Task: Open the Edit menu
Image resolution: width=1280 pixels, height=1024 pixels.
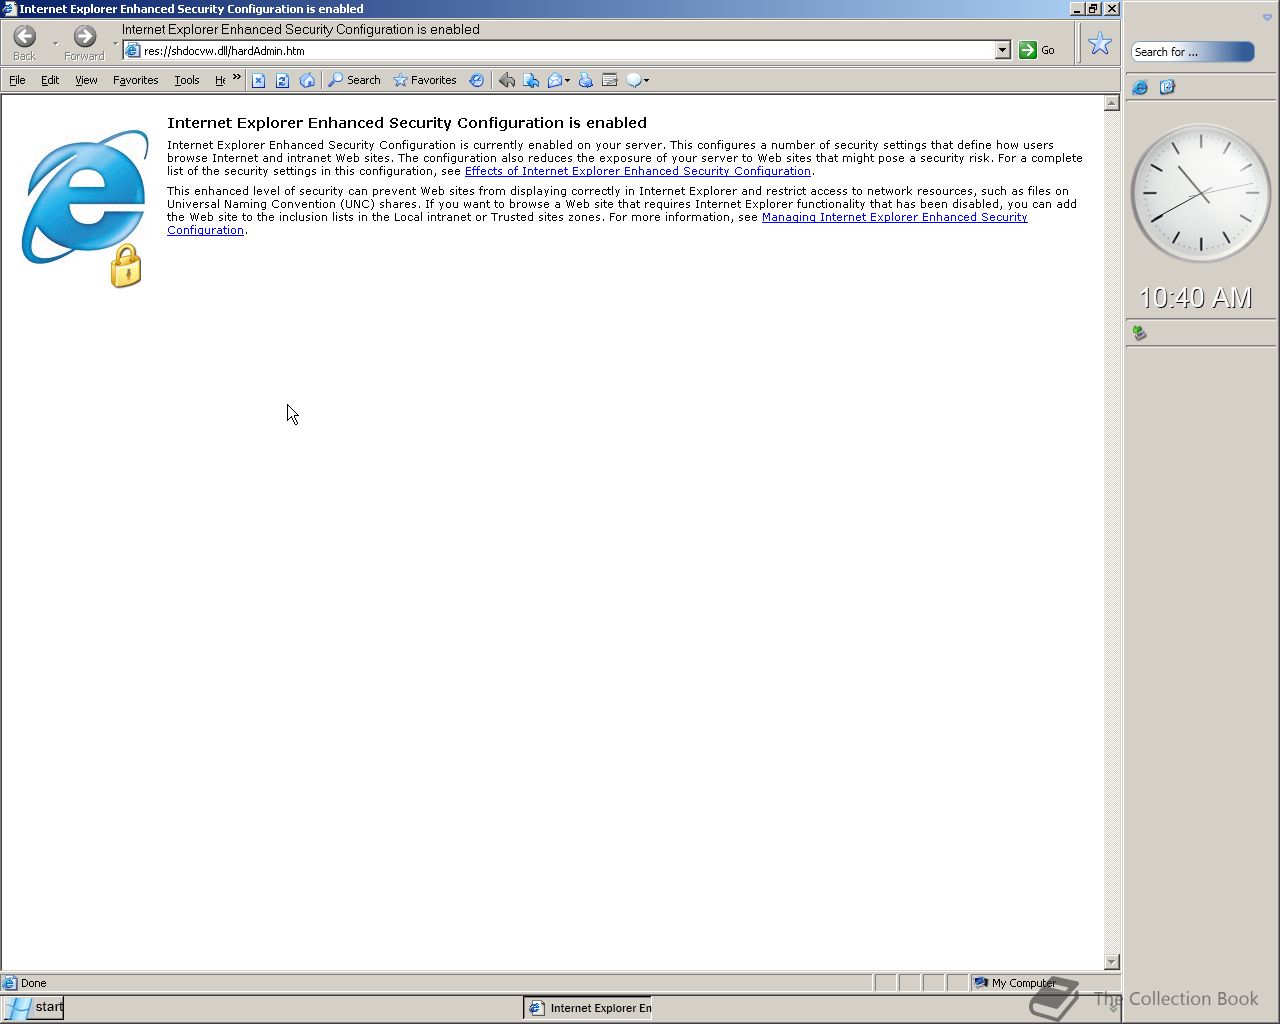Action: [50, 80]
